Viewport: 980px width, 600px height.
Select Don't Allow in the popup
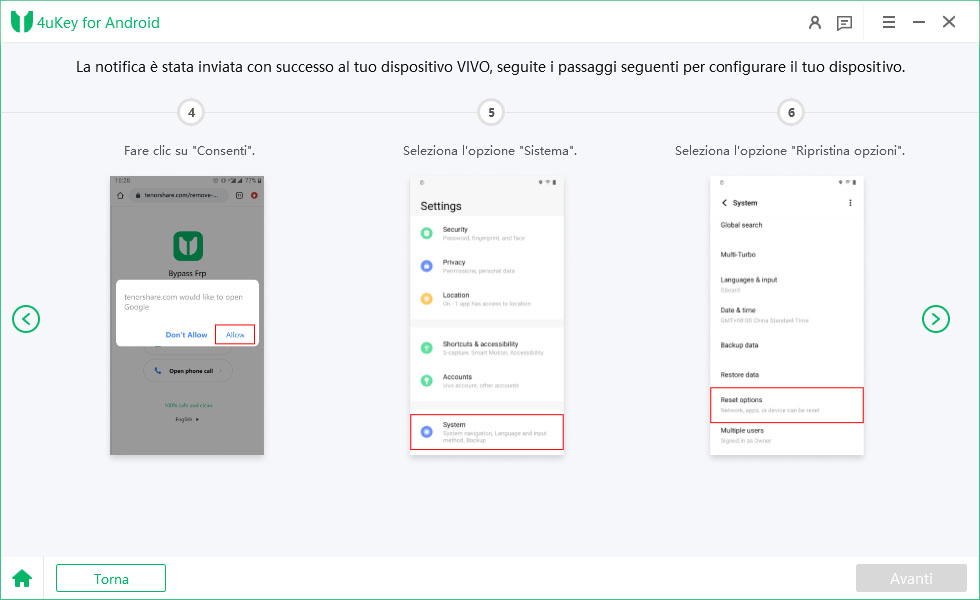coord(186,334)
